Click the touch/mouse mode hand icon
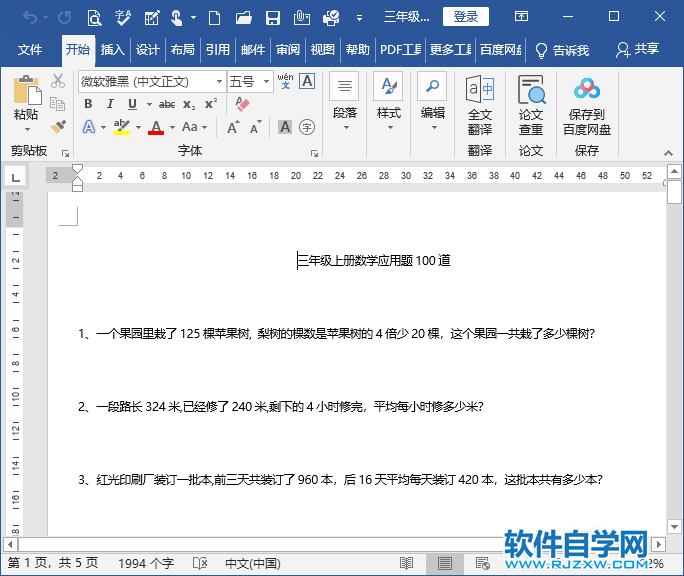 click(x=176, y=18)
